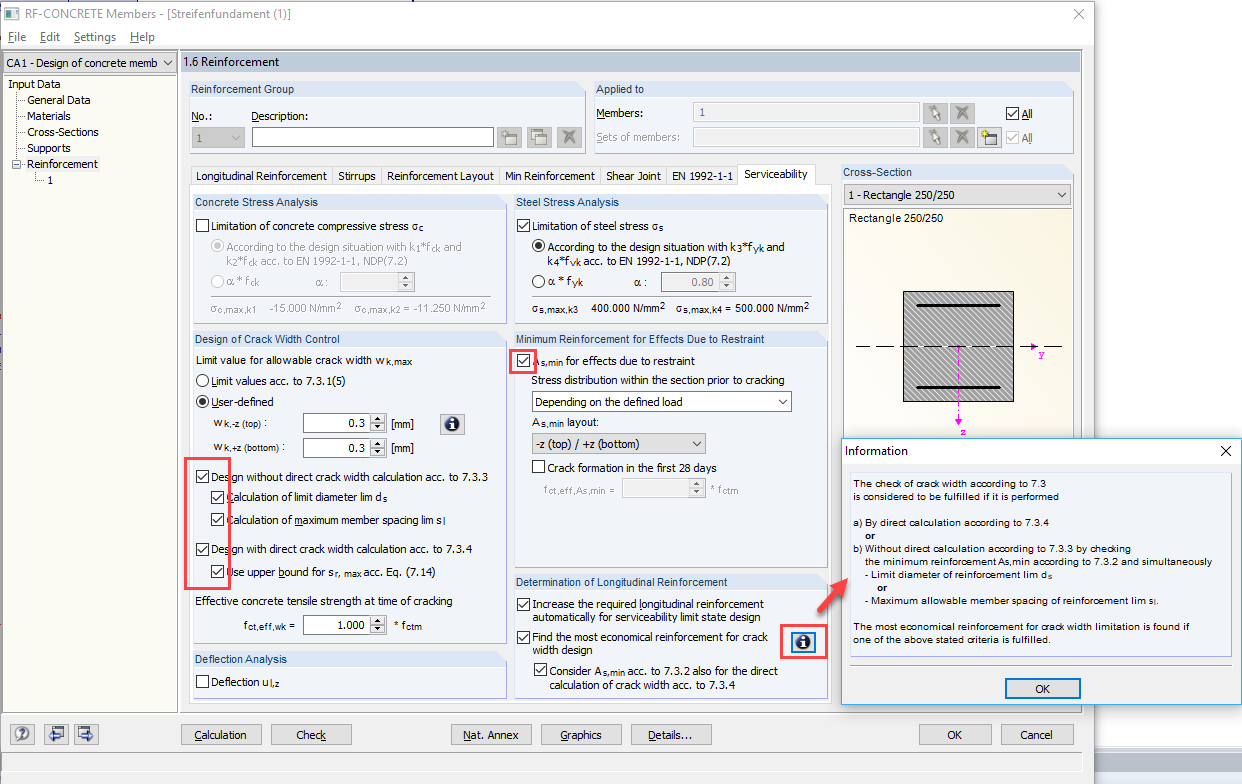Open stress distribution dropdown
Image resolution: width=1242 pixels, height=784 pixels.
click(x=662, y=401)
